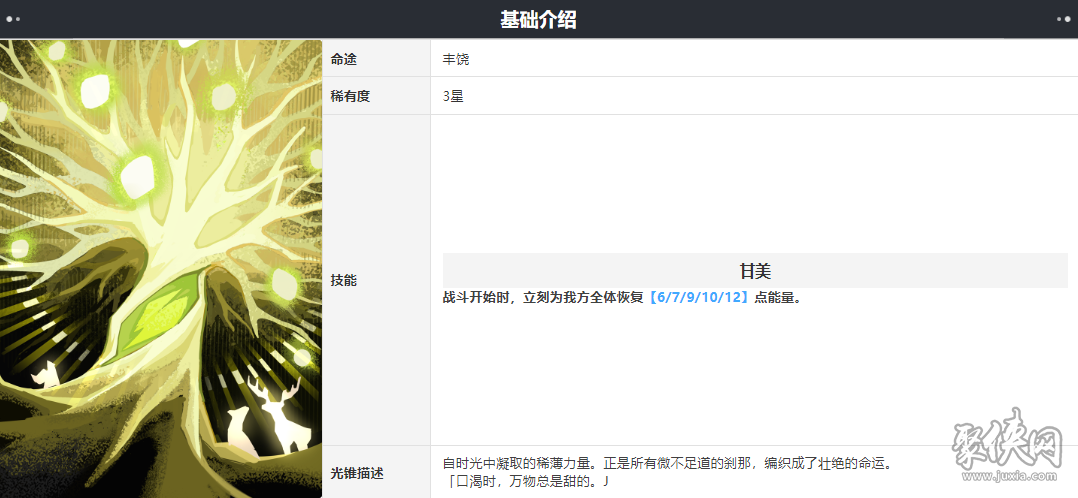The width and height of the screenshot is (1078, 498).
Task: Click the 光锥描述 row label
Action: (357, 473)
